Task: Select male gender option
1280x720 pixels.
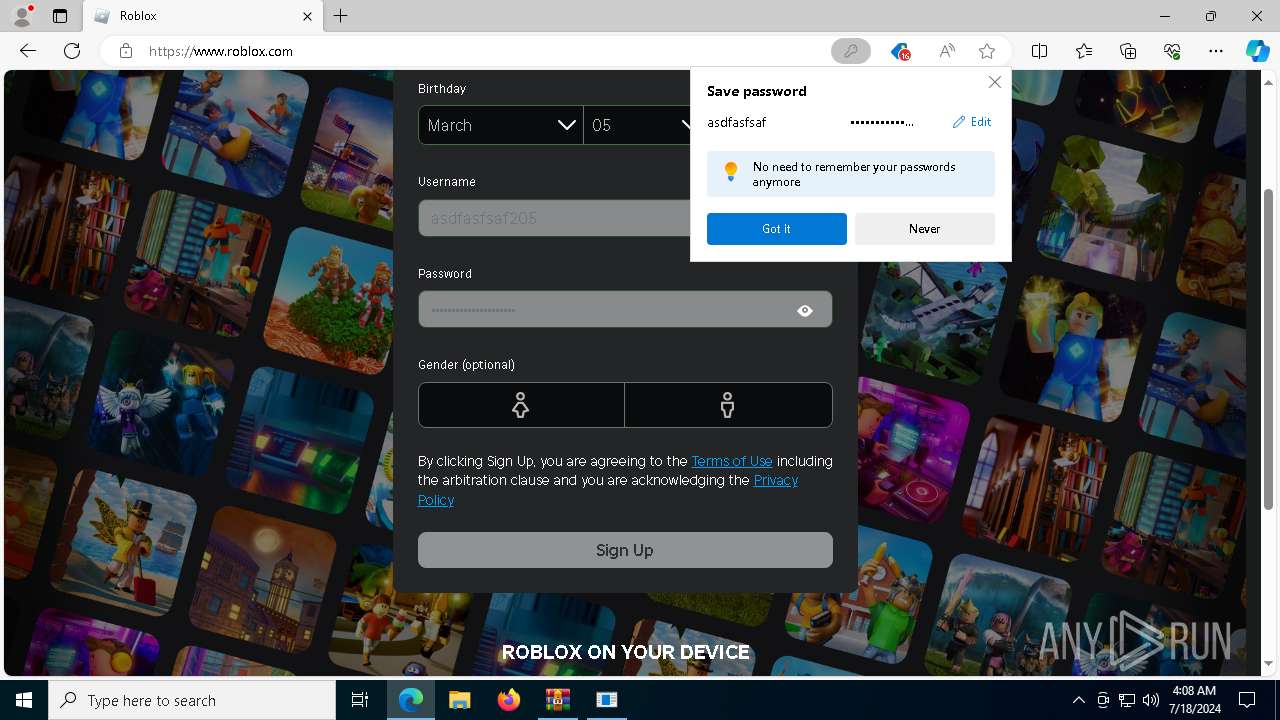Action: pos(728,405)
